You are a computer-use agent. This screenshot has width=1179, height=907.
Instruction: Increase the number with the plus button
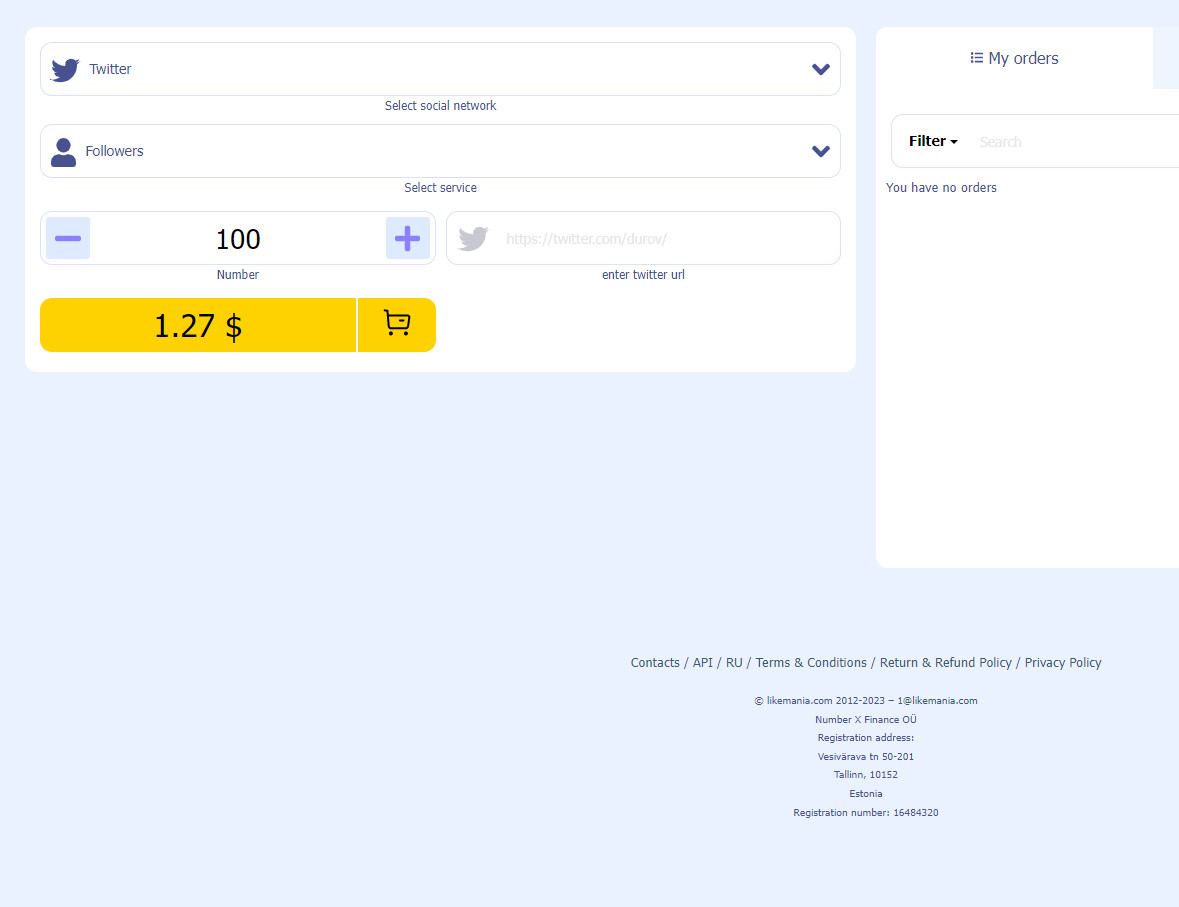point(408,238)
